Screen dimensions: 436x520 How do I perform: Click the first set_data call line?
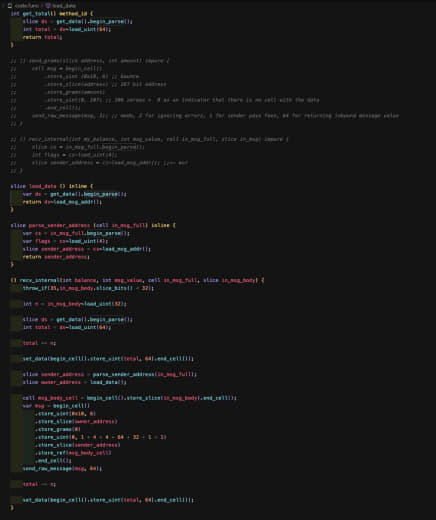pyautogui.click(x=108, y=359)
